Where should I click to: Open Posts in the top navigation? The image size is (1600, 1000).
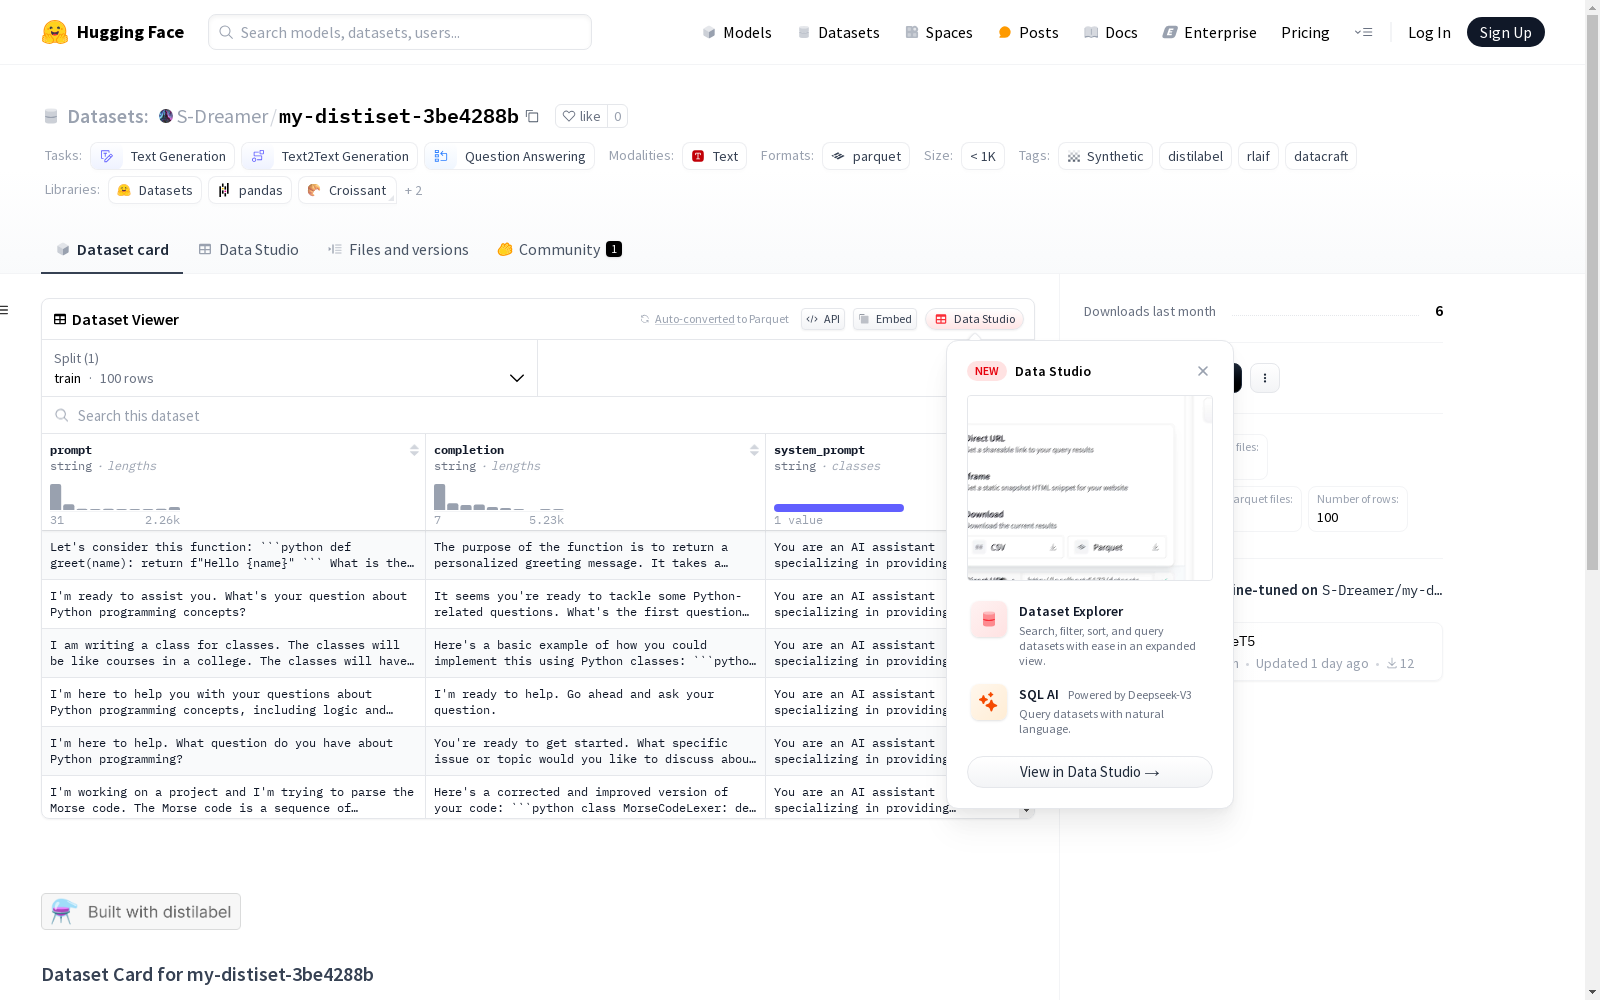coord(1028,32)
